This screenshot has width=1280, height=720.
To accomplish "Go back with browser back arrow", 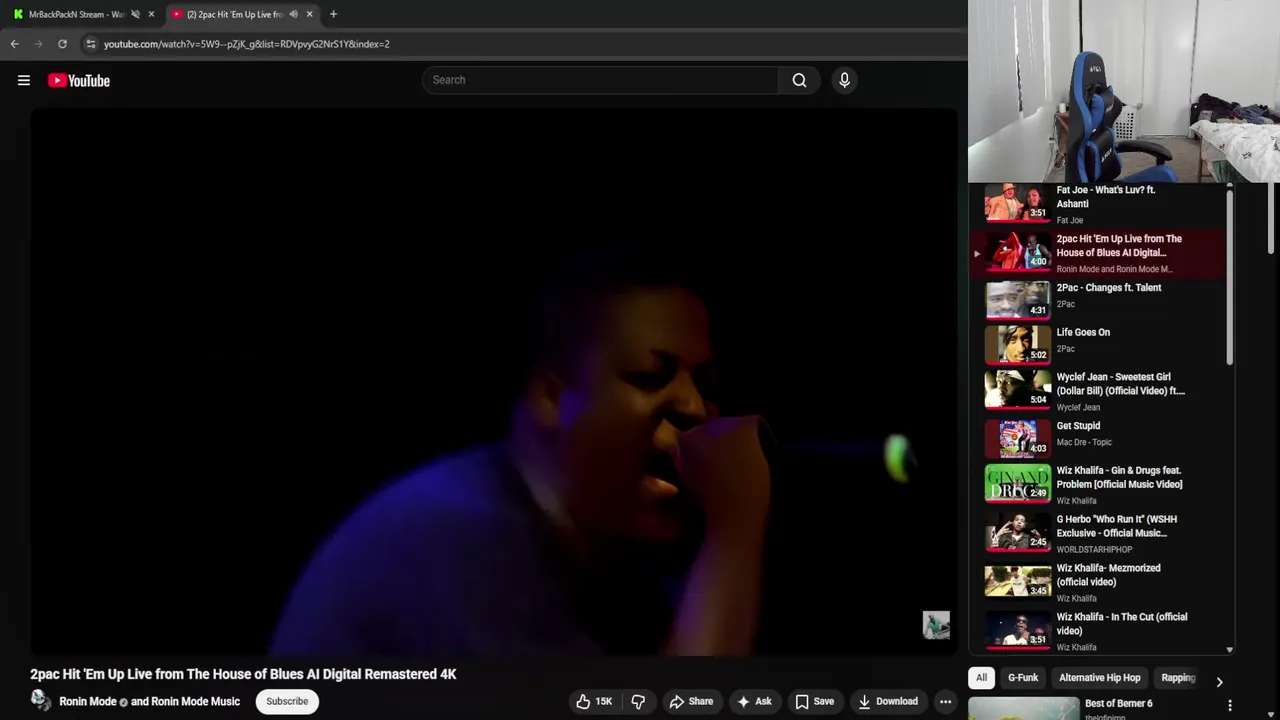I will (14, 44).
